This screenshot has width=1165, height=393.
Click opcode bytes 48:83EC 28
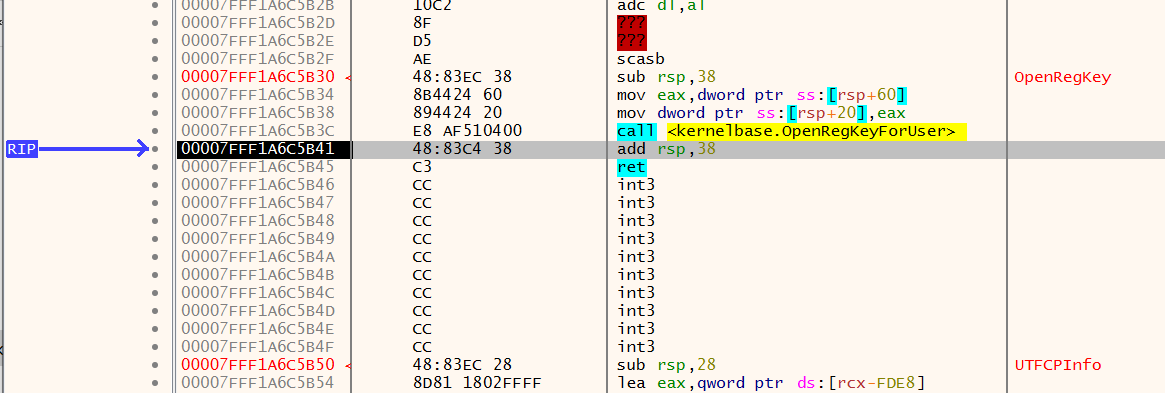point(462,365)
